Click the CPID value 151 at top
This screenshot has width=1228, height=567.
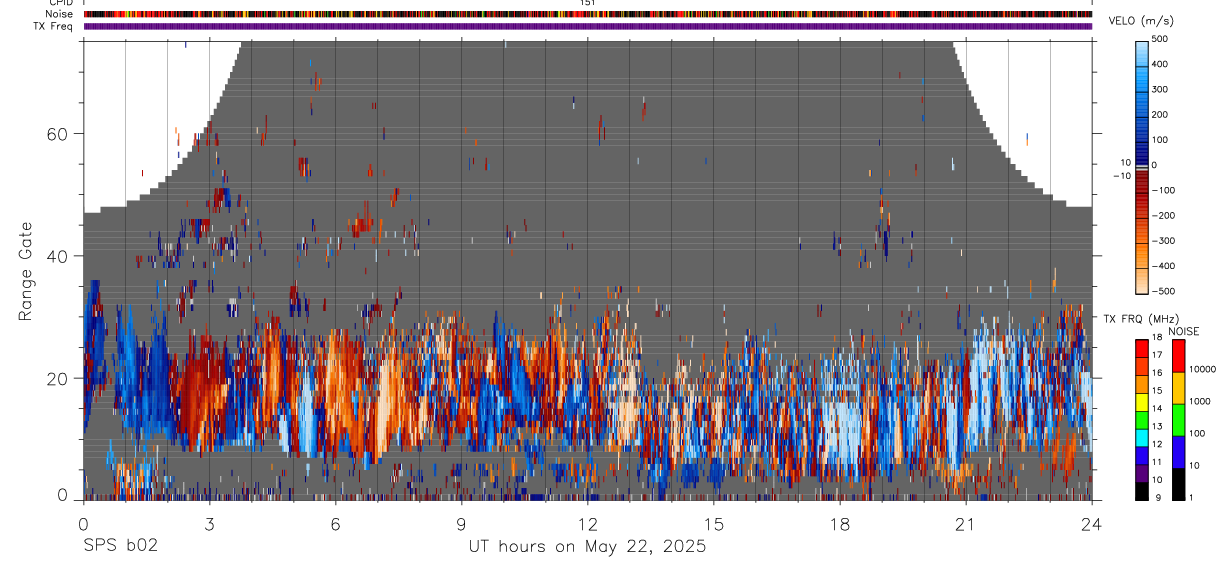tap(588, 3)
